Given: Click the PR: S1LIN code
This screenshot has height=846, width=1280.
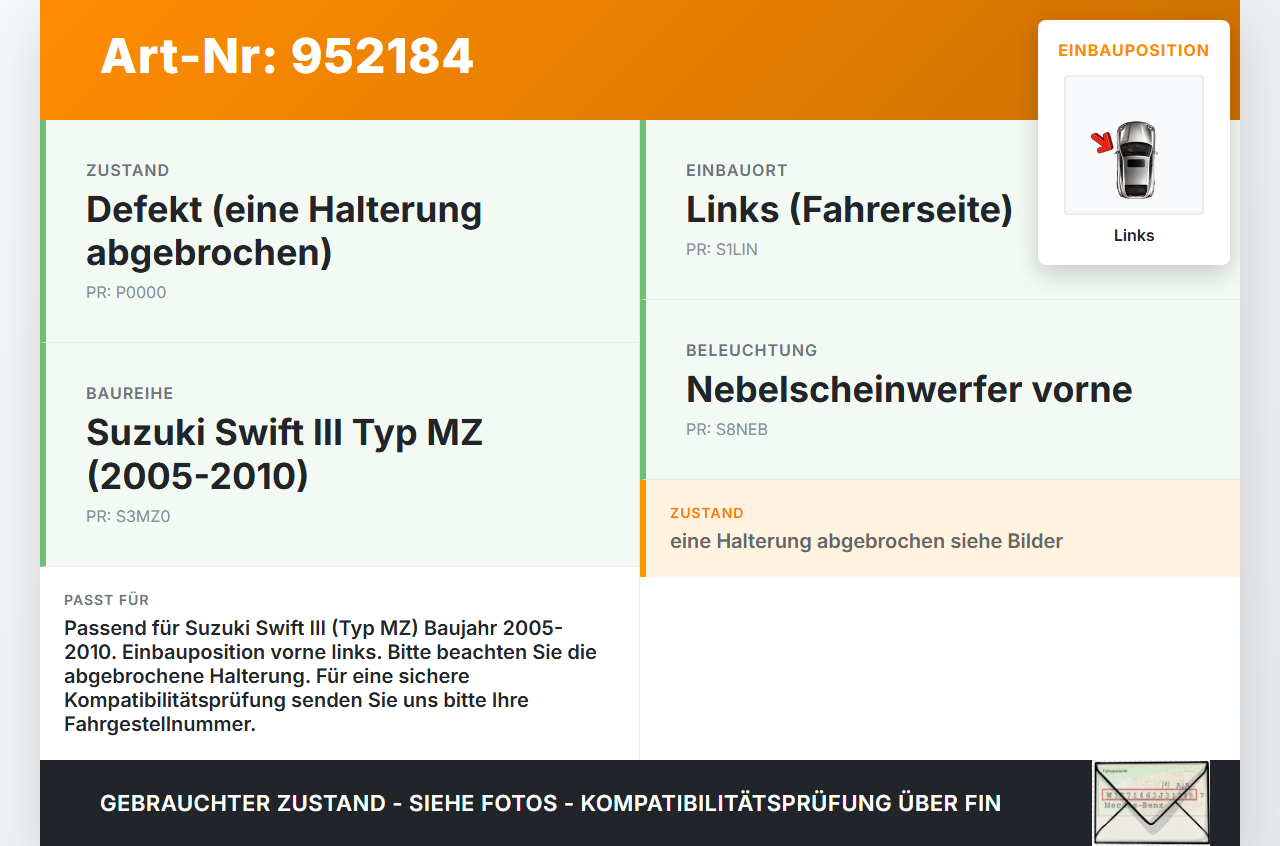Looking at the screenshot, I should [722, 250].
